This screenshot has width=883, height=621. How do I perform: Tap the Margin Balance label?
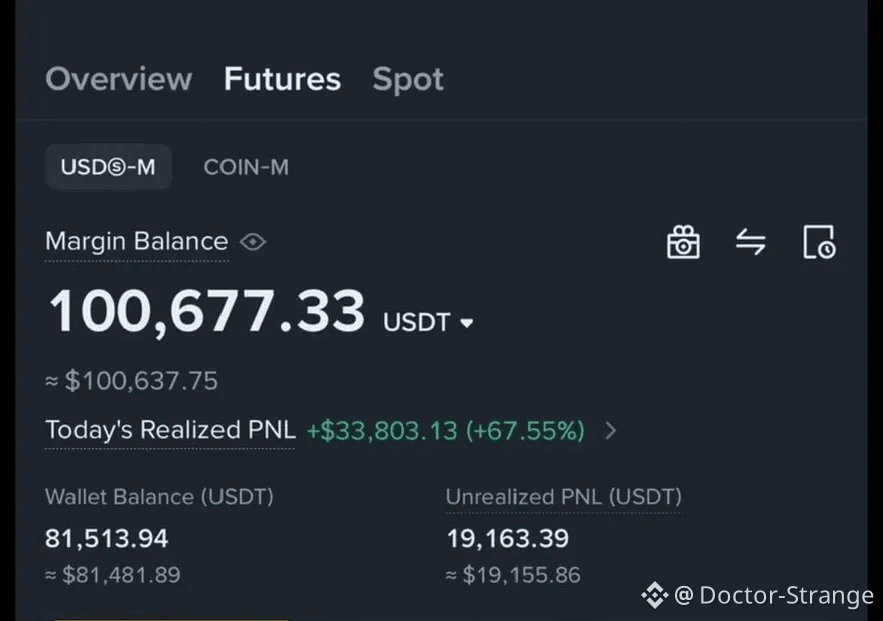click(136, 242)
